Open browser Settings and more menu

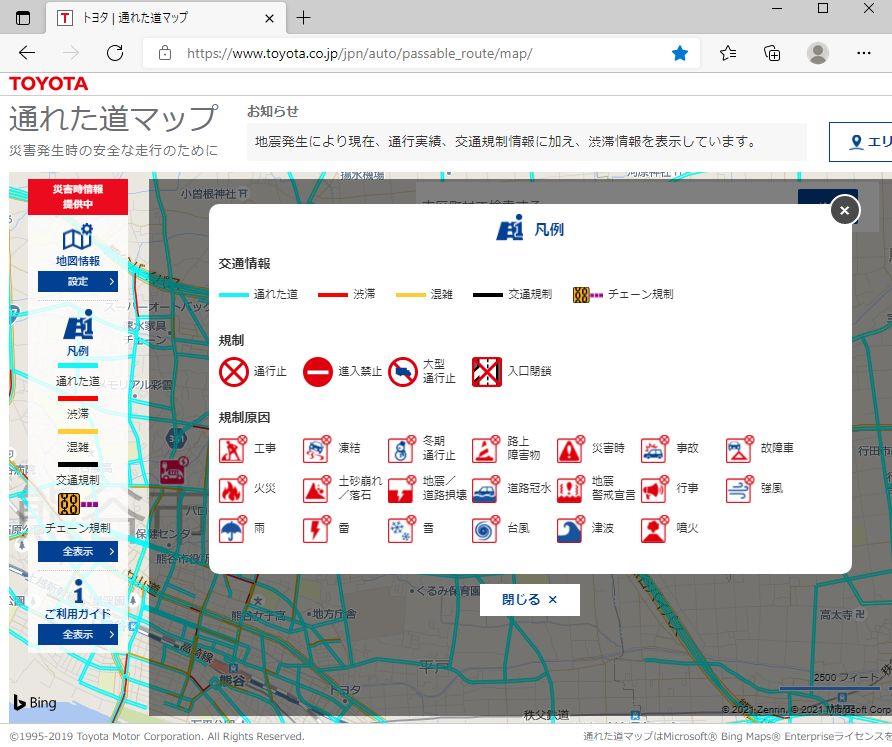864,53
